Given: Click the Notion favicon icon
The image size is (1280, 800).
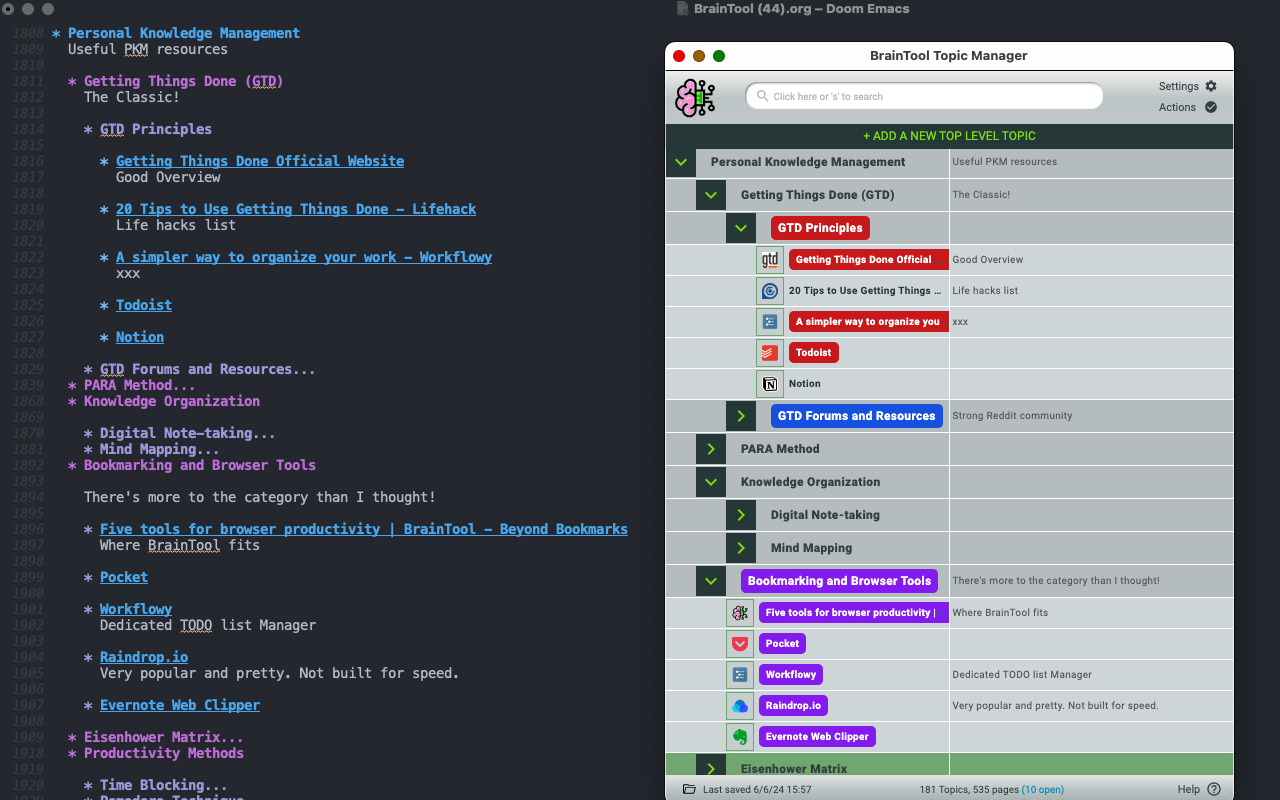Looking at the screenshot, I should pos(770,384).
